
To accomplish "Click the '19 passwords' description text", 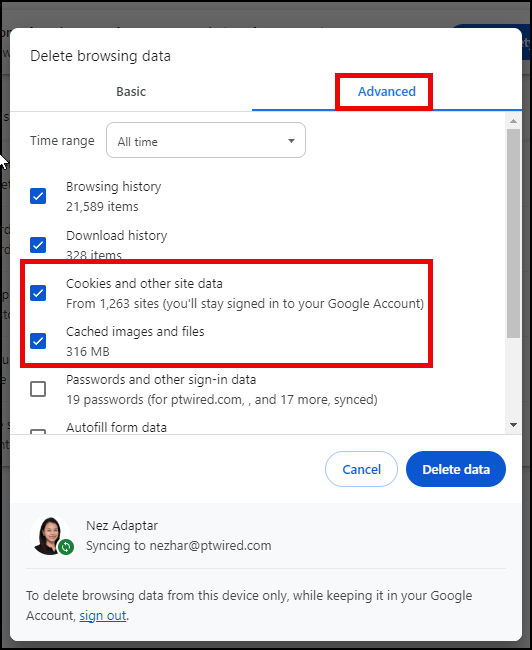I will pyautogui.click(x=222, y=400).
